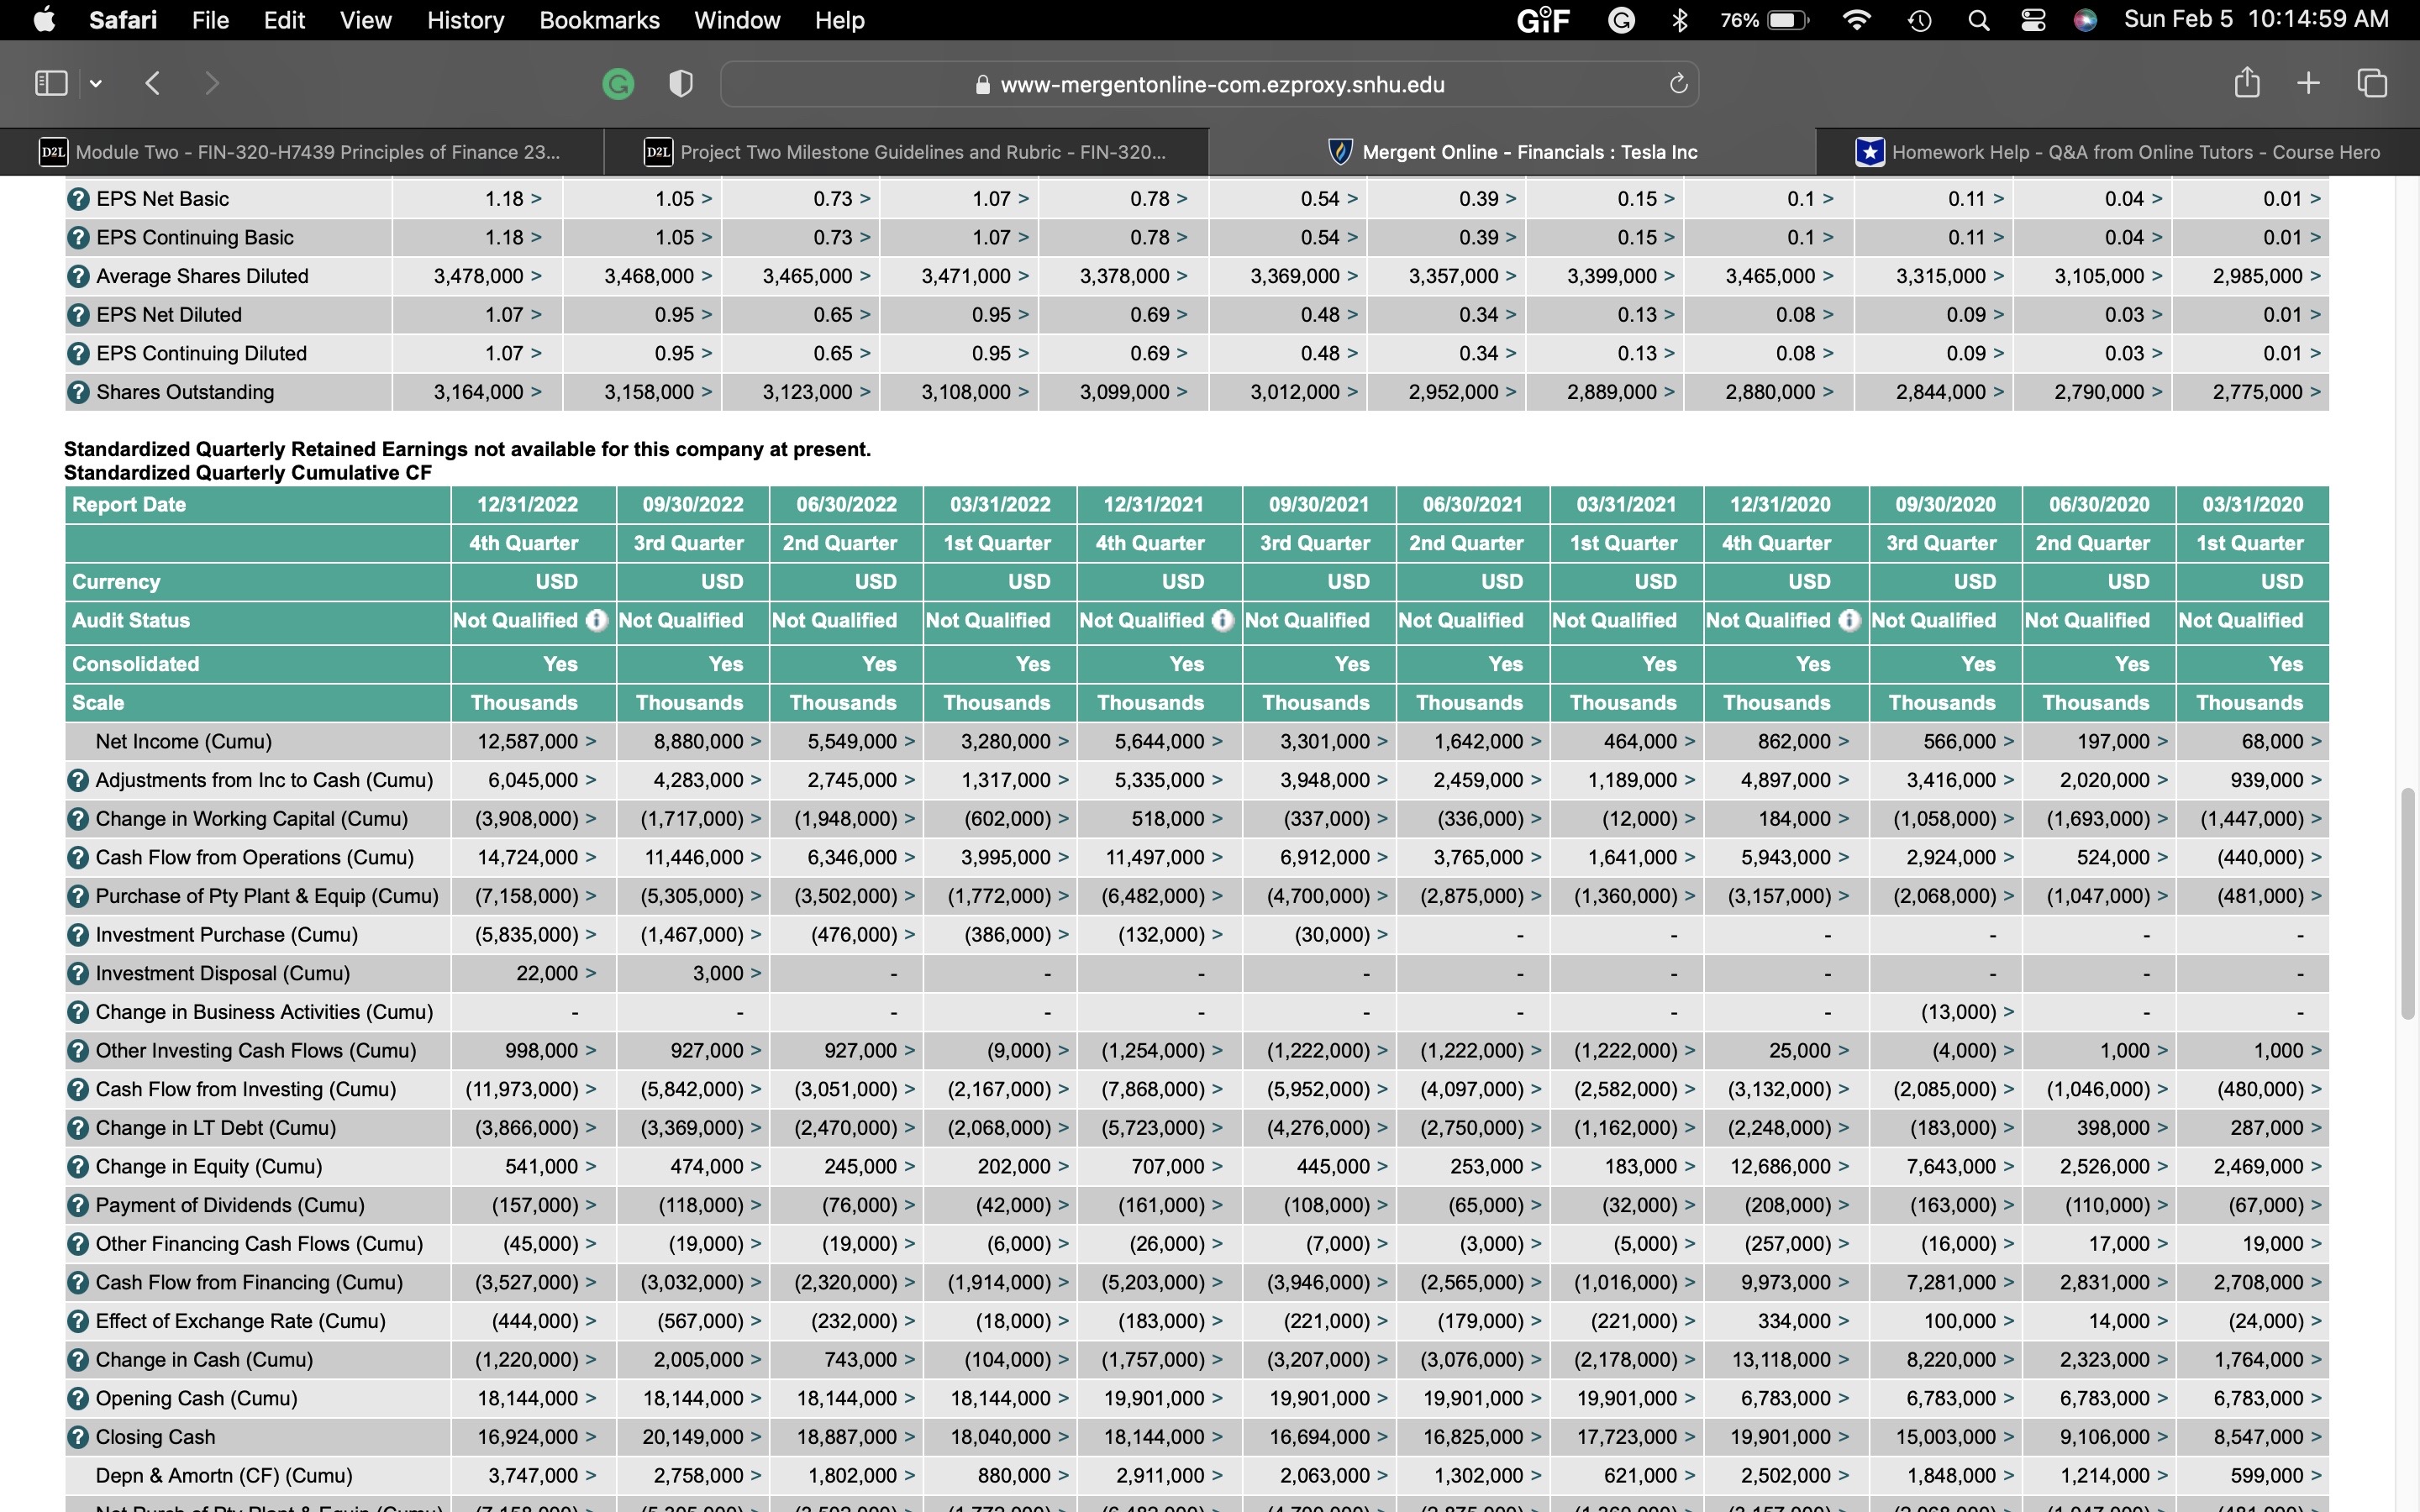Expand Change in Equity 12,686,000 arrow
The height and width of the screenshot is (1512, 2420).
1844,1167
